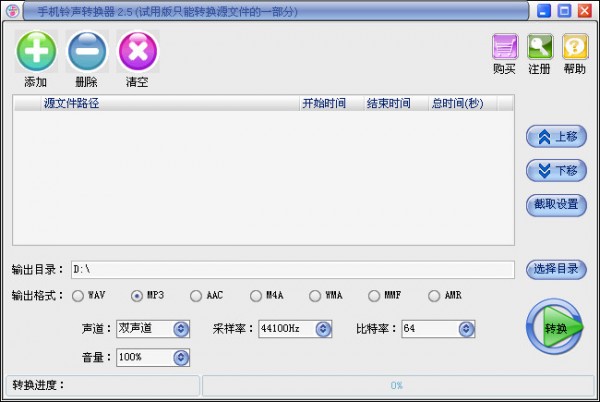Click the total time (总时间(秒)) column header
Viewport: 600px width, 402px height.
click(x=463, y=103)
